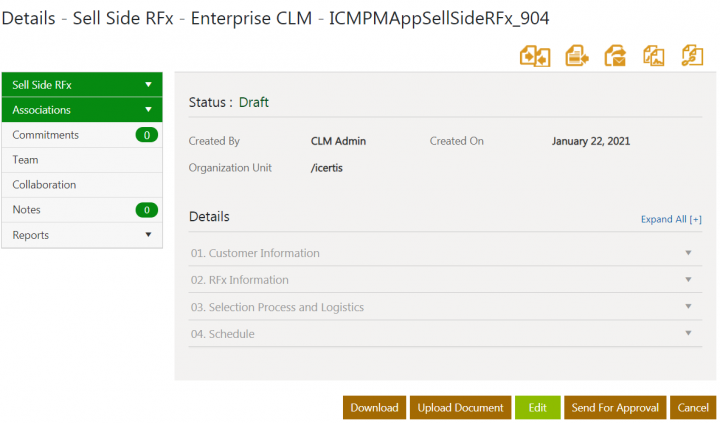Image resolution: width=720 pixels, height=423 pixels.
Task: Click the document link chain icon
Action: point(692,55)
